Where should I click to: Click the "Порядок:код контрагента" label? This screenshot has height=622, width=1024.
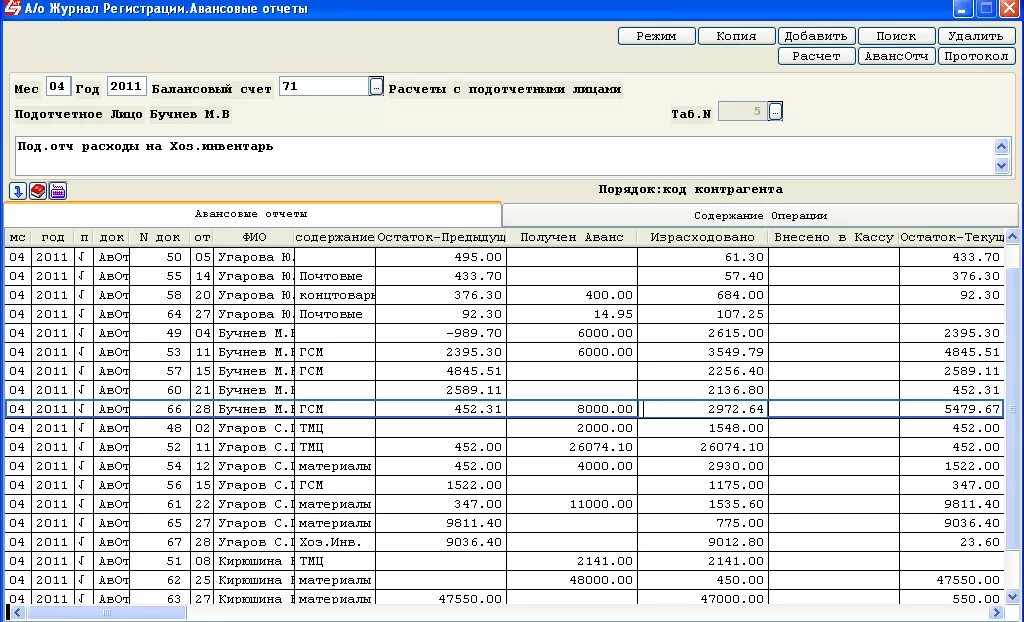click(x=690, y=189)
